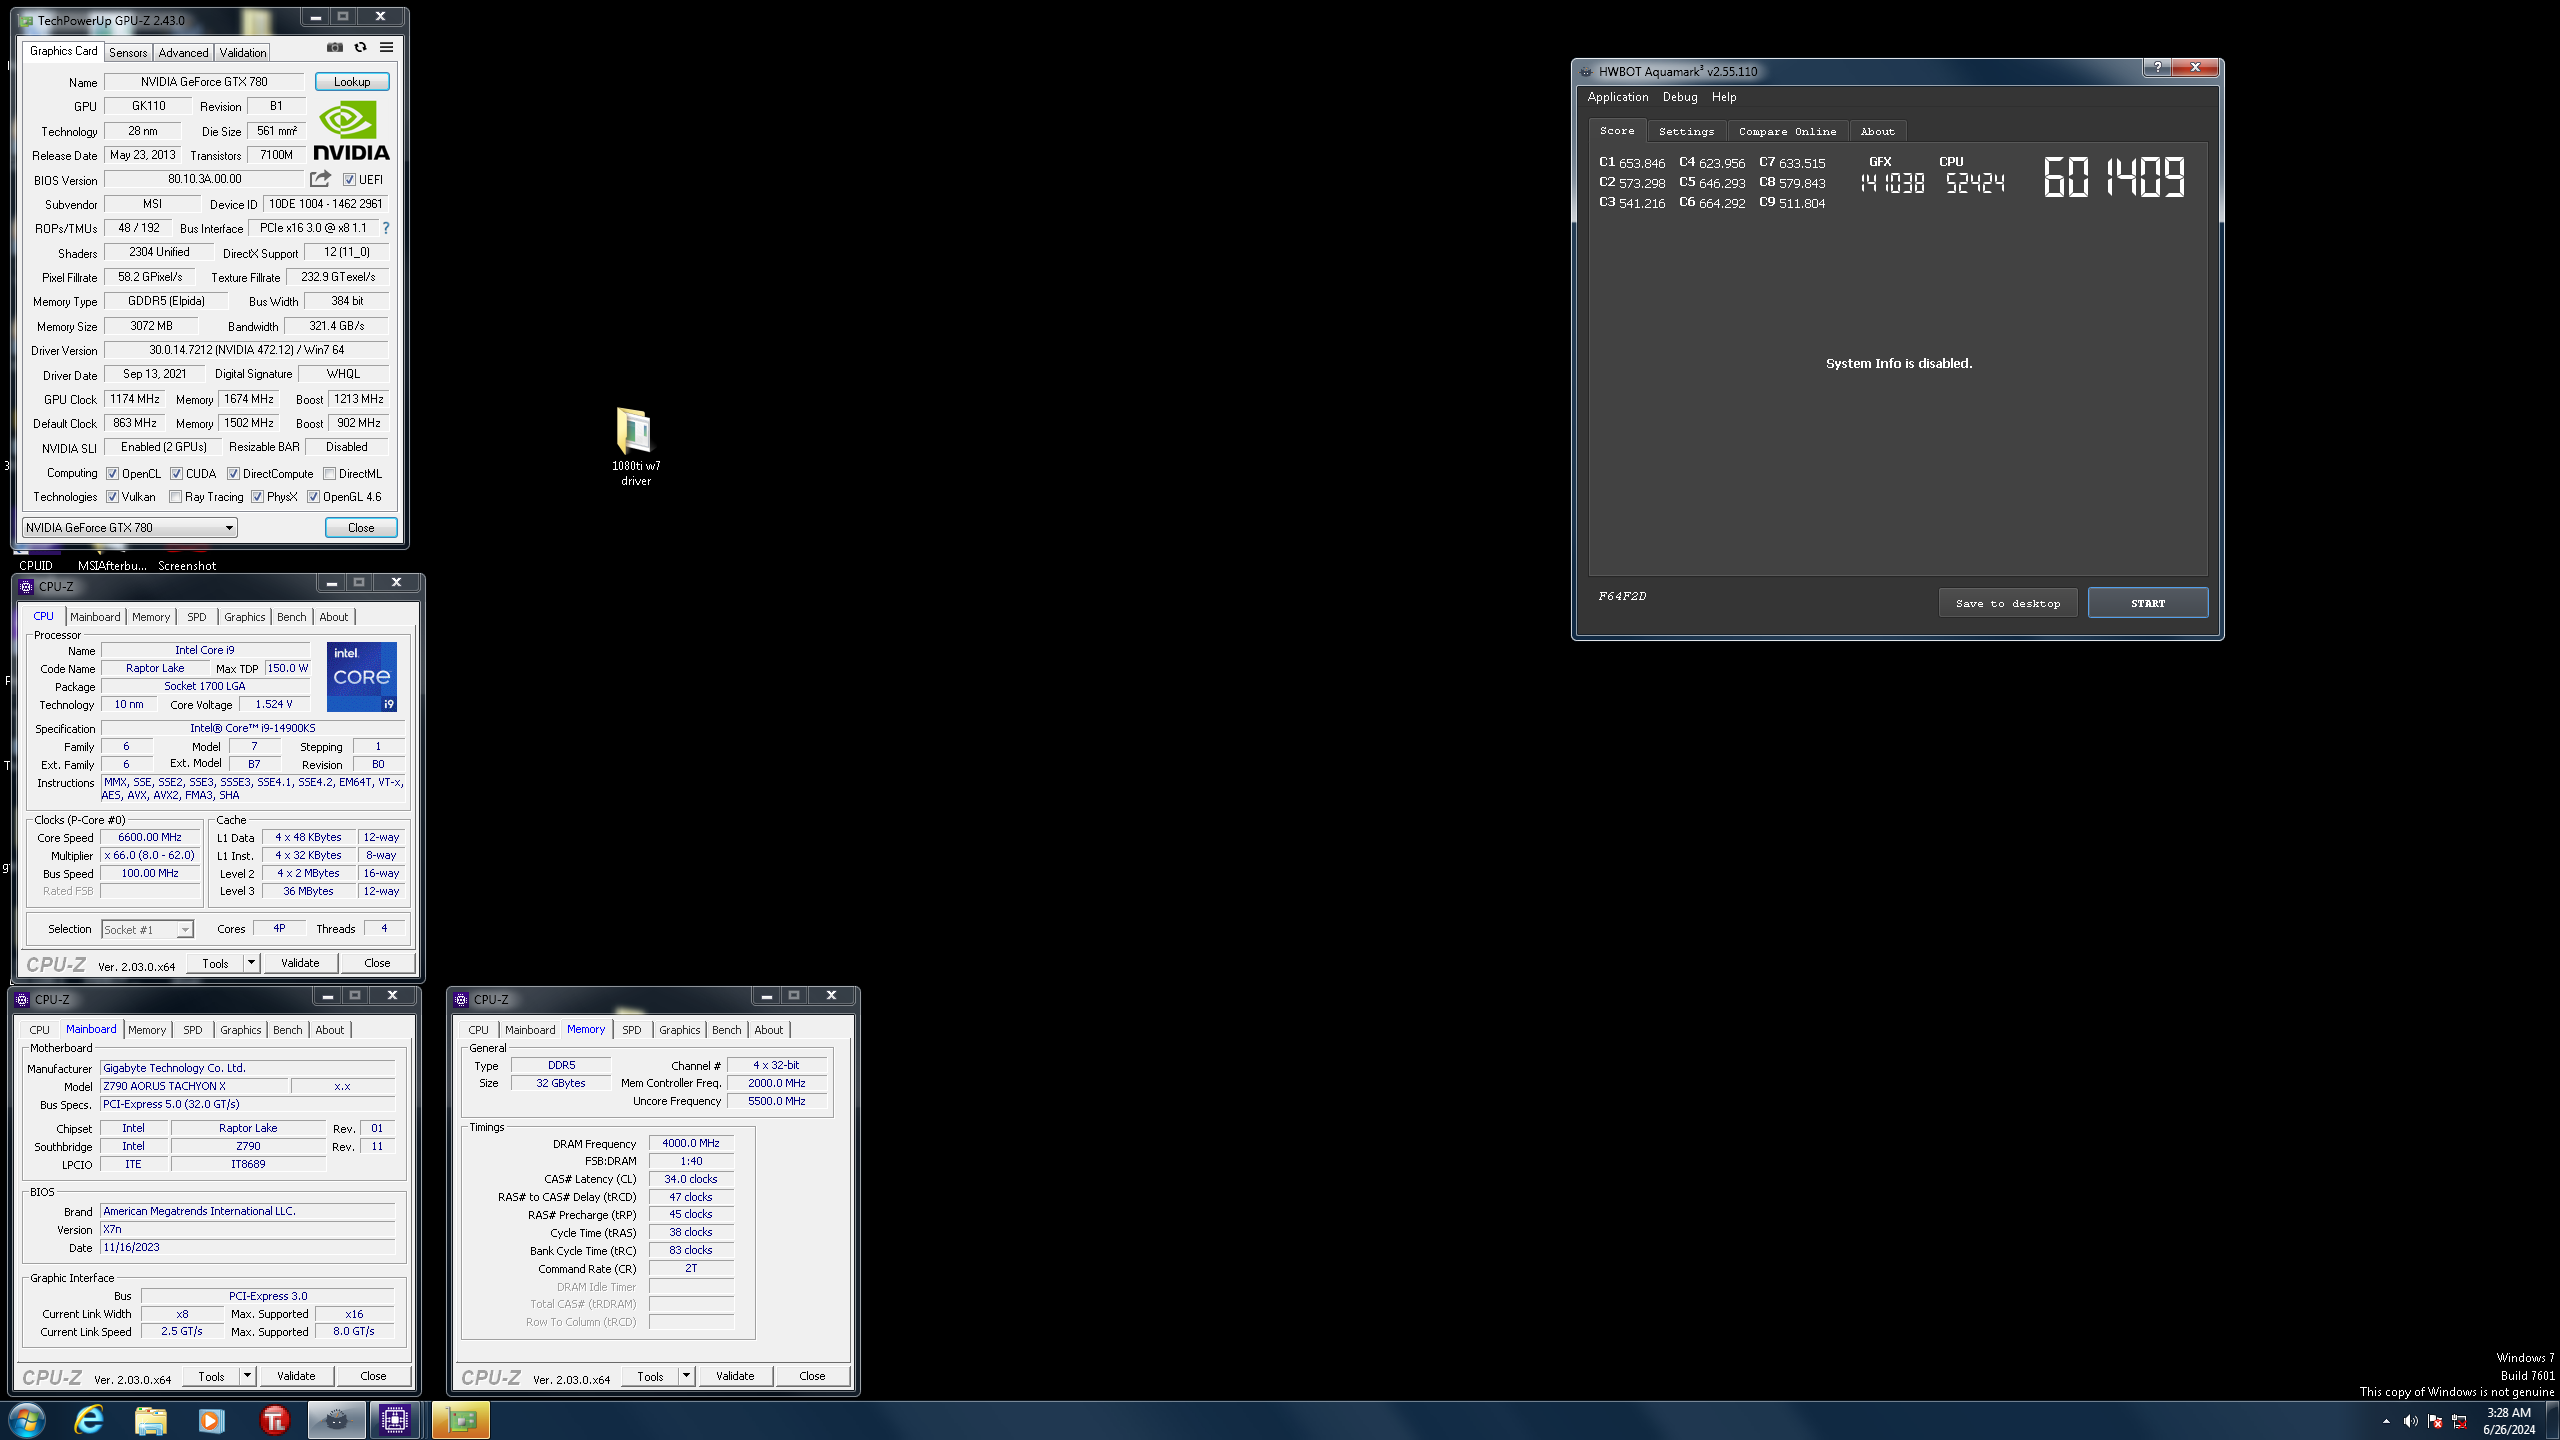The width and height of the screenshot is (2560, 1440).
Task: Click the network disconnected tray icon
Action: (x=2459, y=1421)
